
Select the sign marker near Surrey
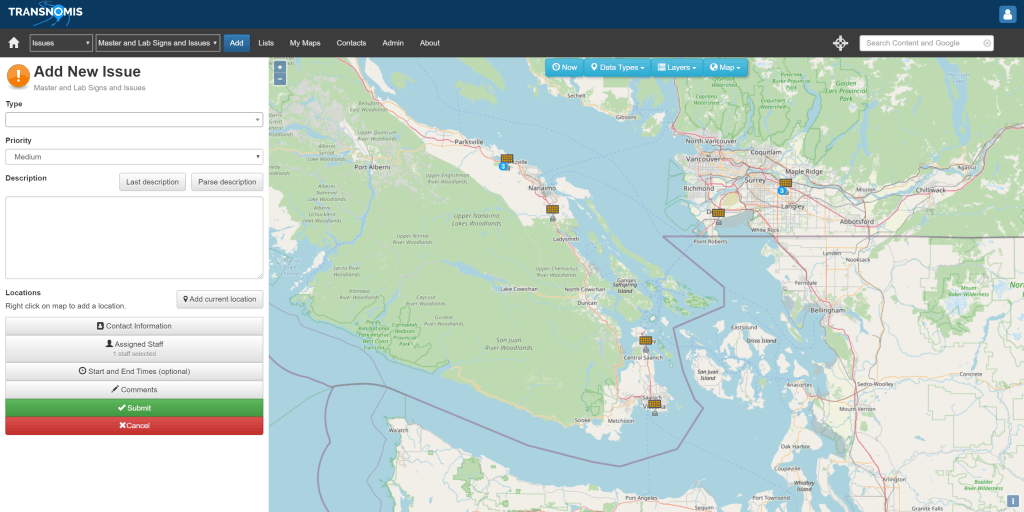click(785, 183)
